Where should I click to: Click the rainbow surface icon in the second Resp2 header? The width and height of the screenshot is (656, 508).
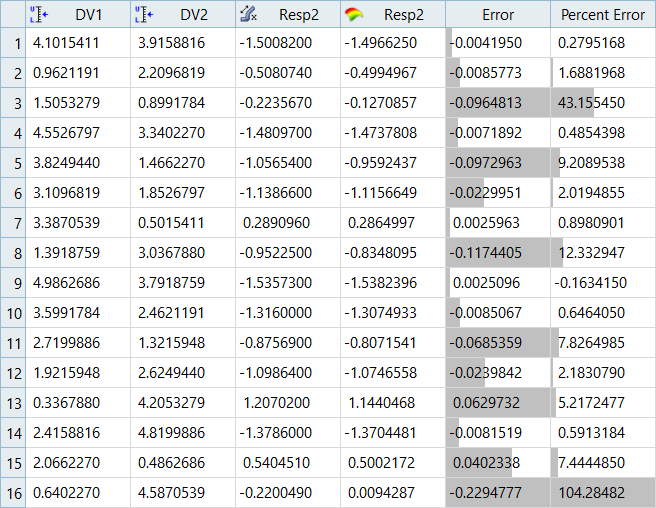coord(353,15)
